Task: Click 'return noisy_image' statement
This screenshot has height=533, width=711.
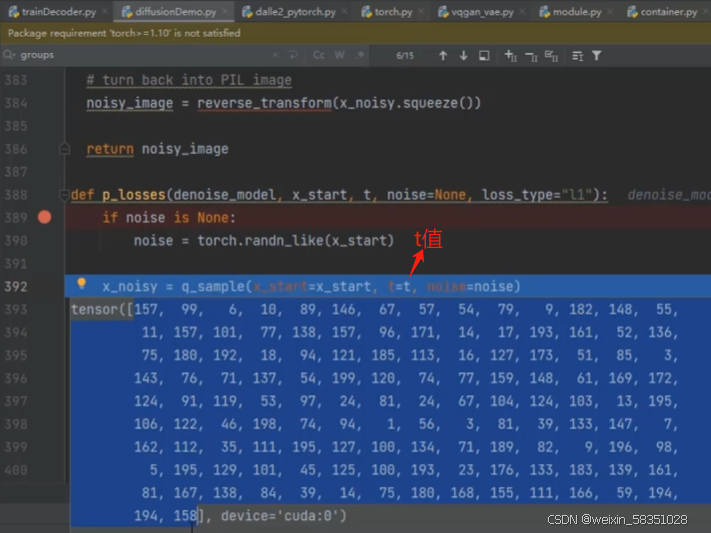Action: tap(157, 149)
